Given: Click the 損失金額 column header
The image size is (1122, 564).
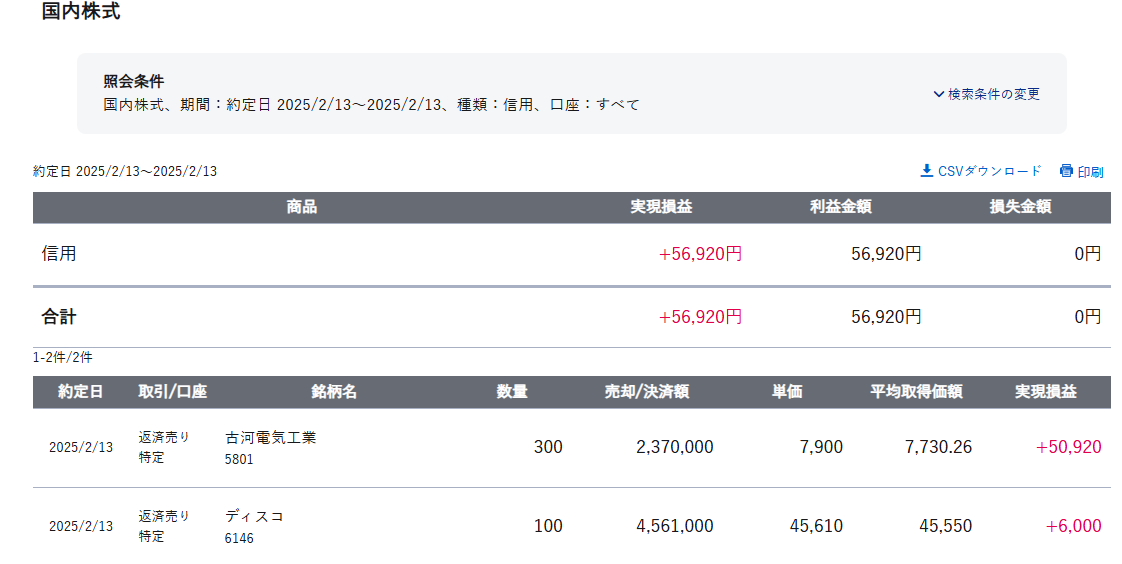Looking at the screenshot, I should (1020, 207).
